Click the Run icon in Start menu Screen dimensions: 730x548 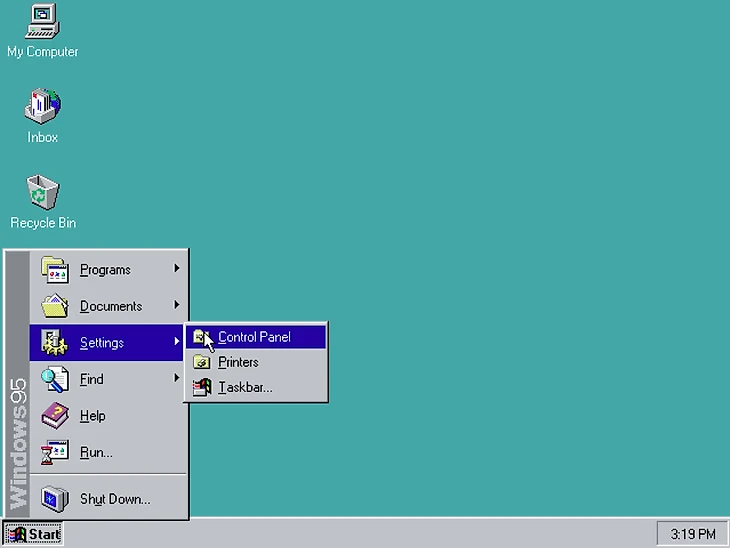55,452
